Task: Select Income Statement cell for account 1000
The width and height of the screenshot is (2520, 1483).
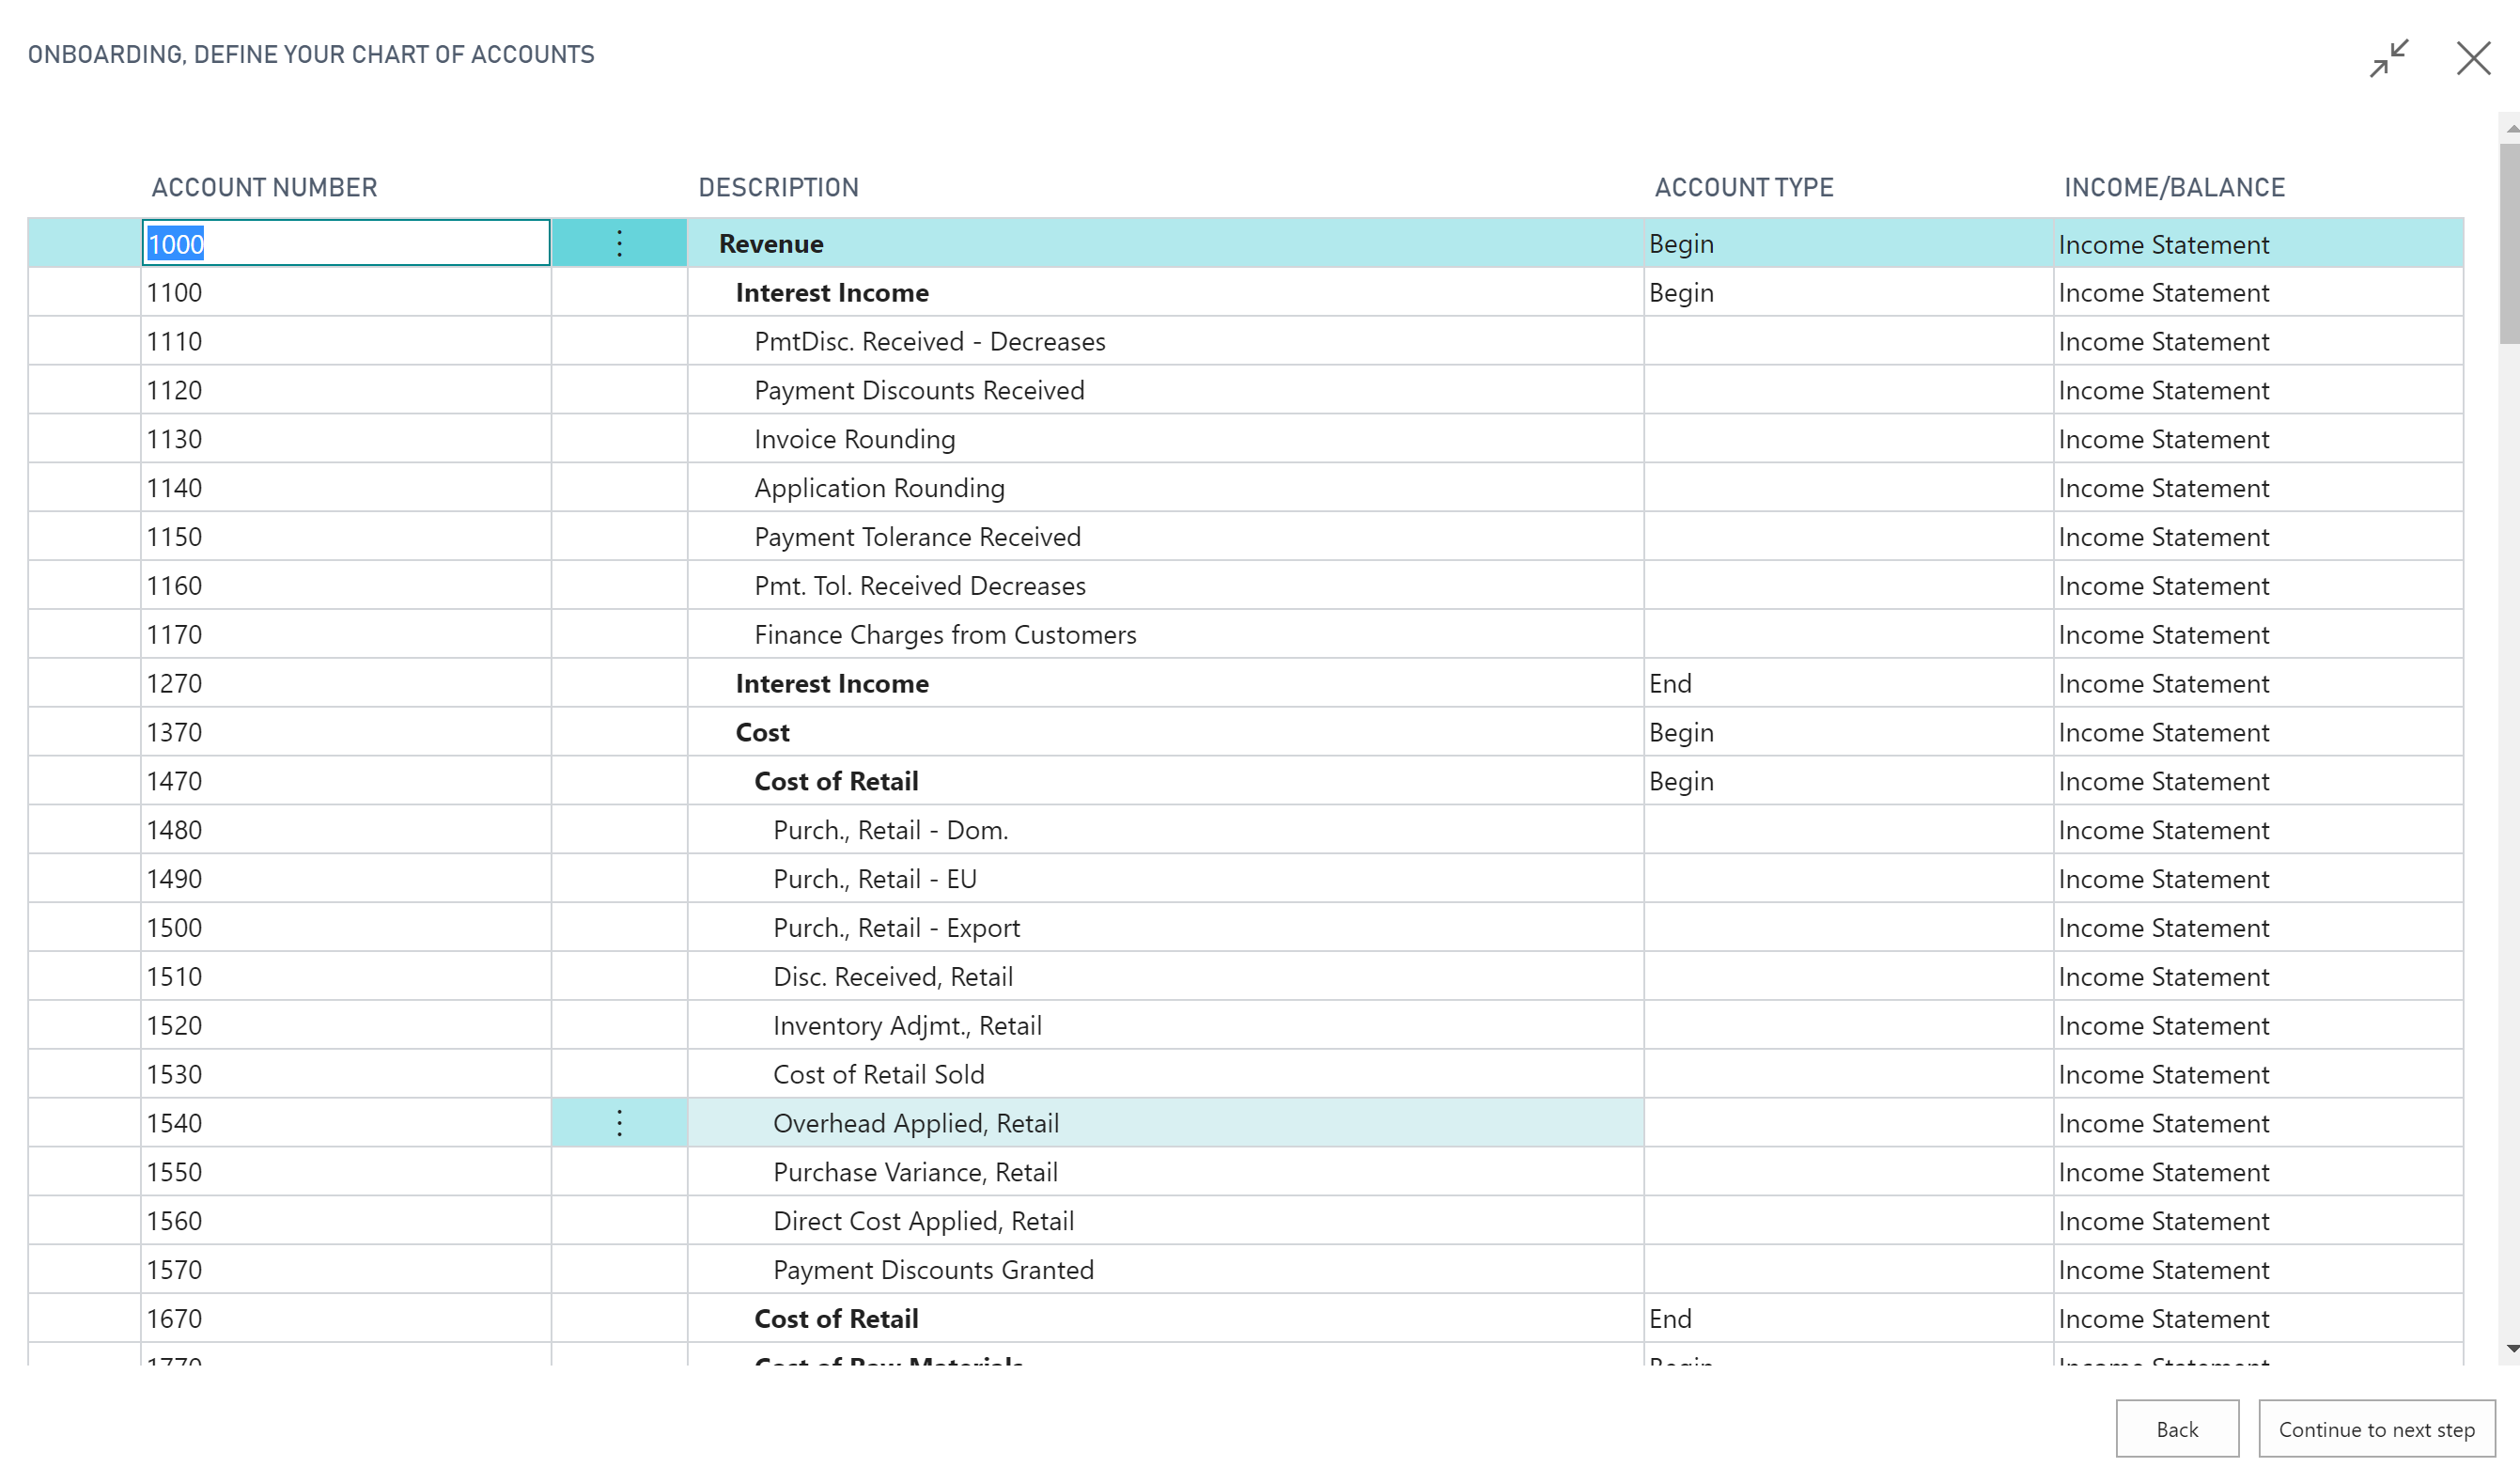Action: [x=2258, y=243]
